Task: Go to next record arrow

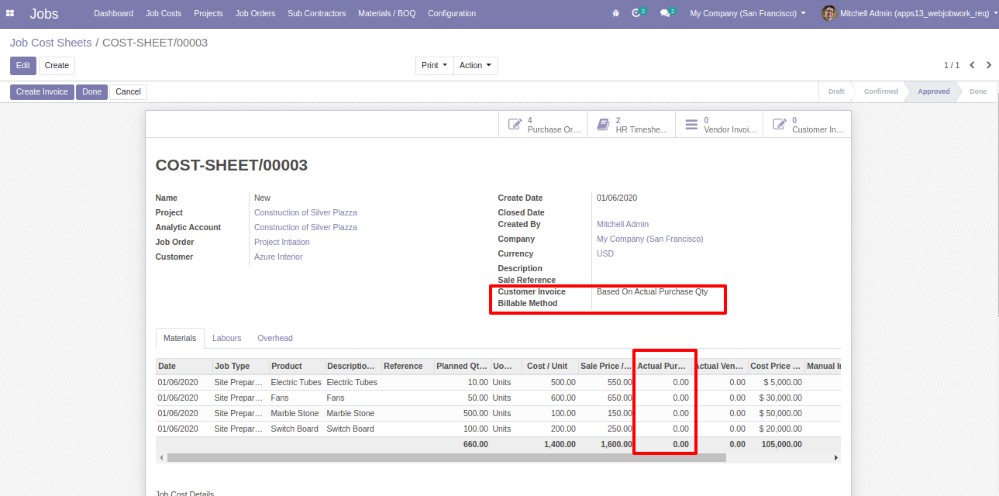Action: click(988, 65)
